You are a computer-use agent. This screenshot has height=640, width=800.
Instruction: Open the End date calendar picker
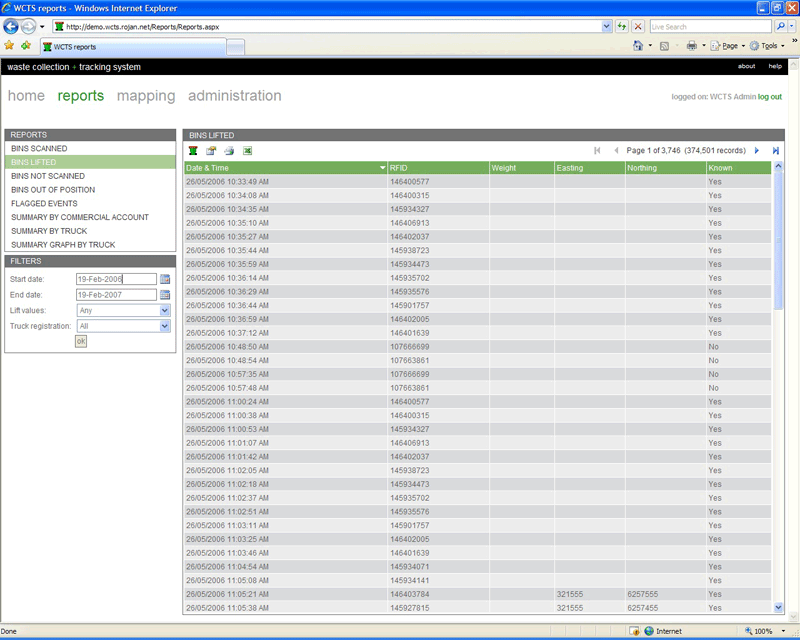point(165,295)
